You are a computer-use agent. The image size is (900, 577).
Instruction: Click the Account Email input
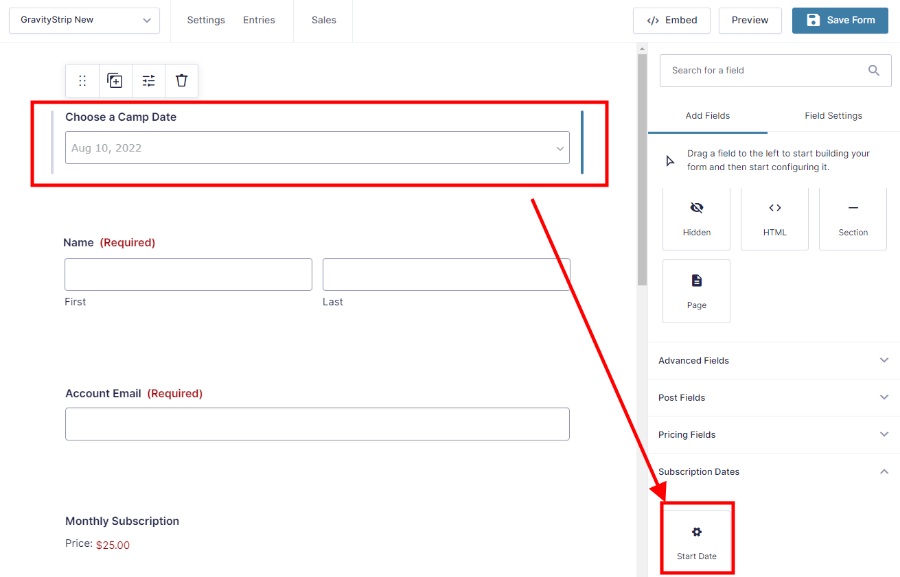point(317,424)
